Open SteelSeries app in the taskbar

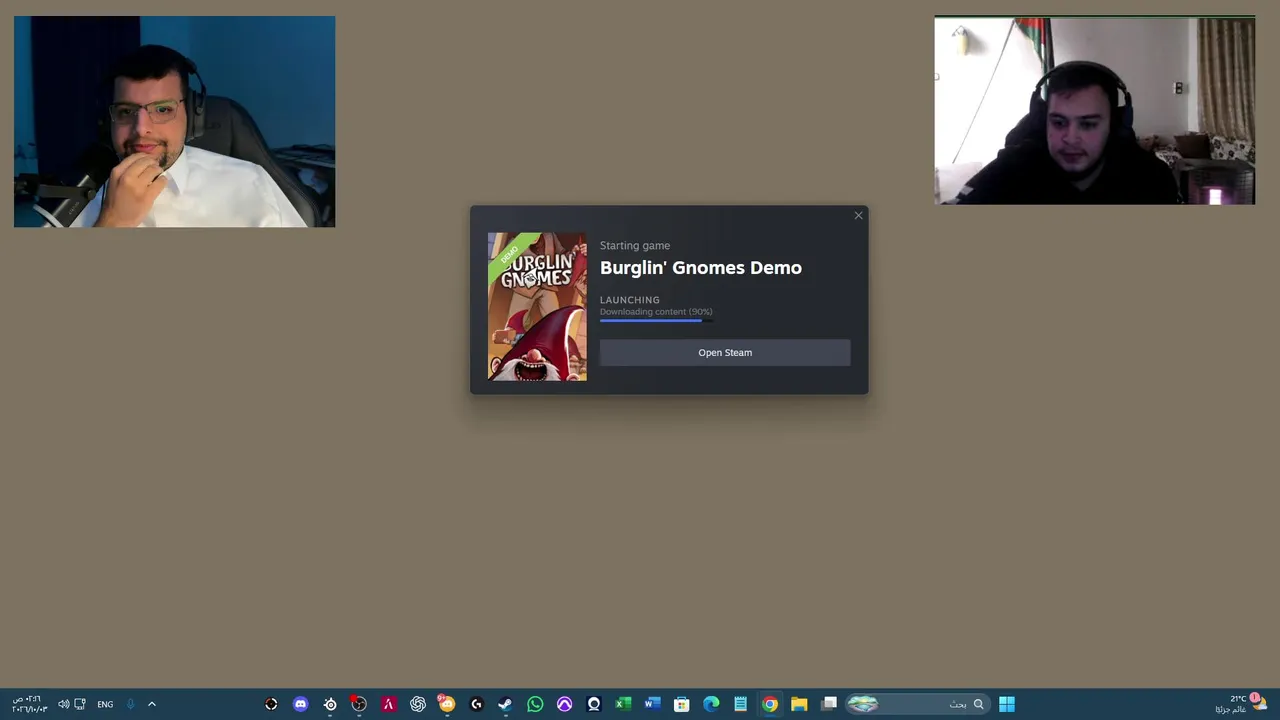pos(330,704)
